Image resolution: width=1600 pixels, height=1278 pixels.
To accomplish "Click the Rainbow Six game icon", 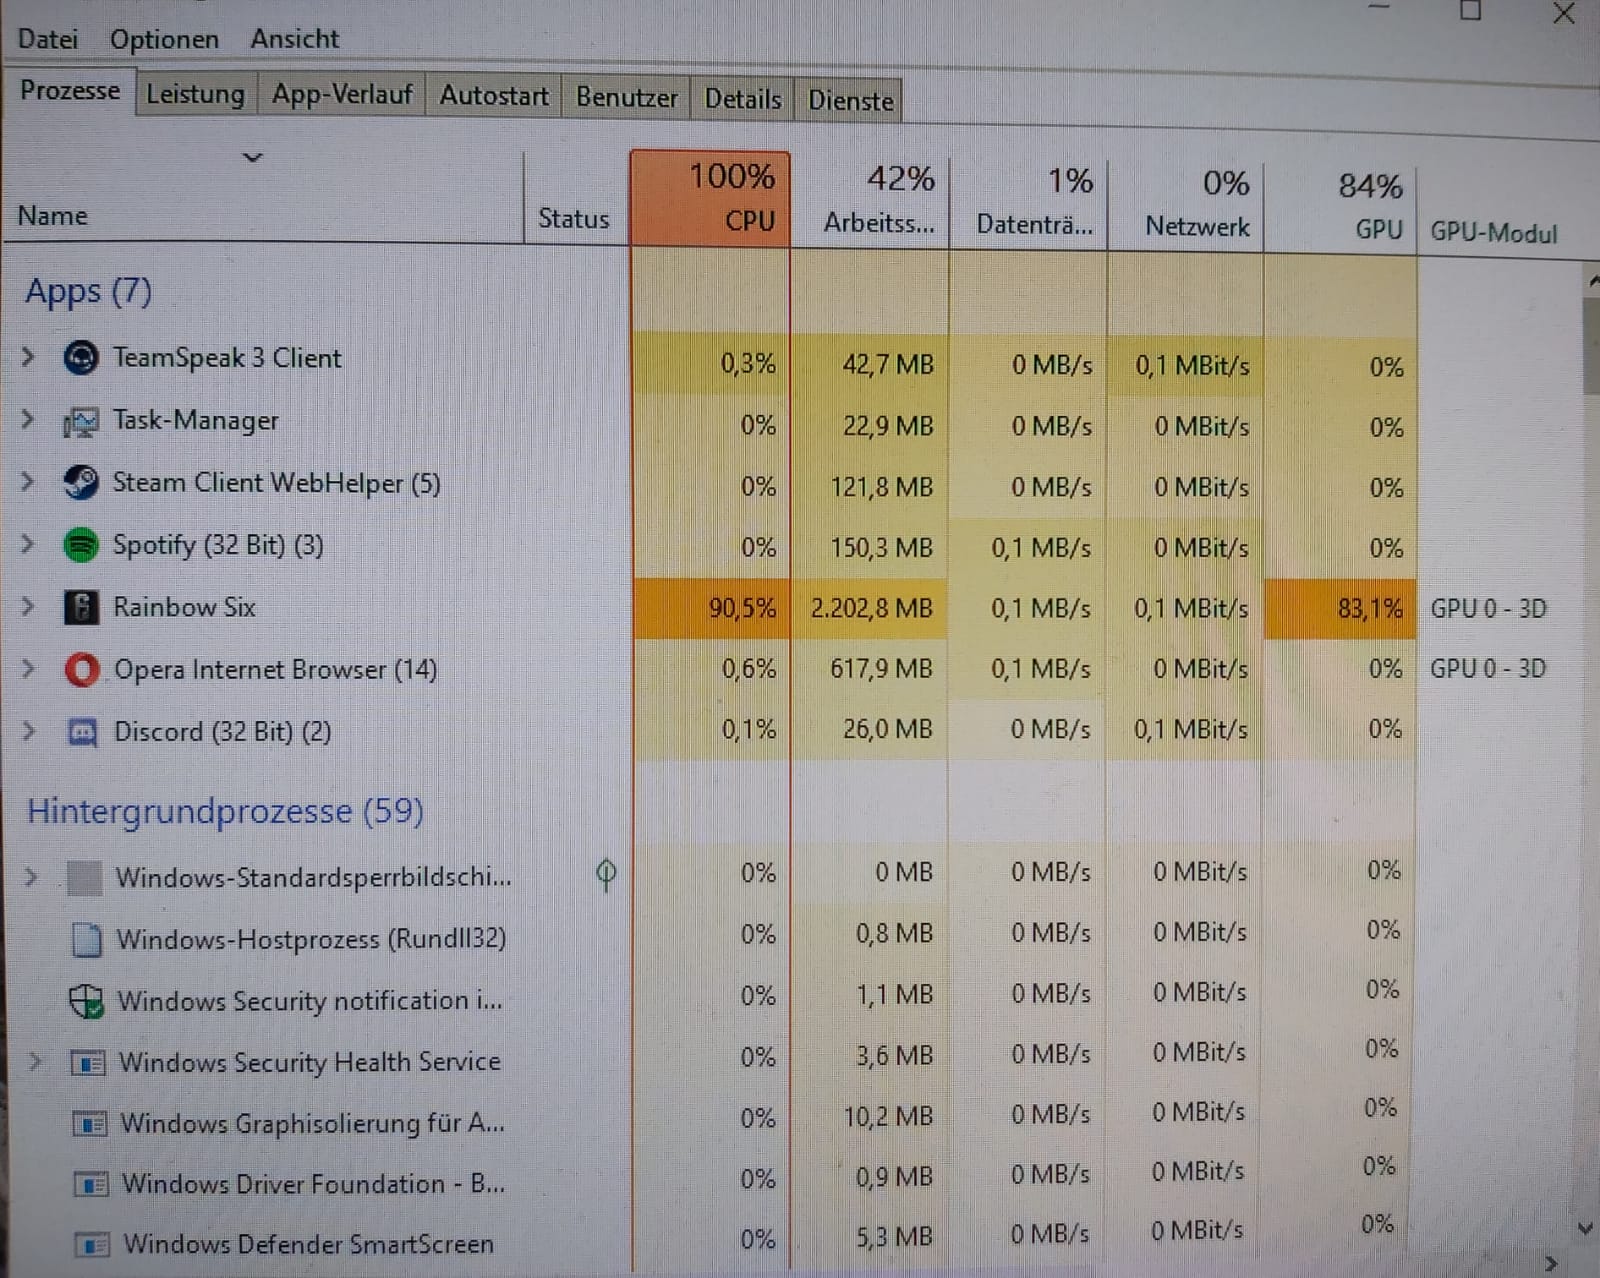I will [81, 607].
